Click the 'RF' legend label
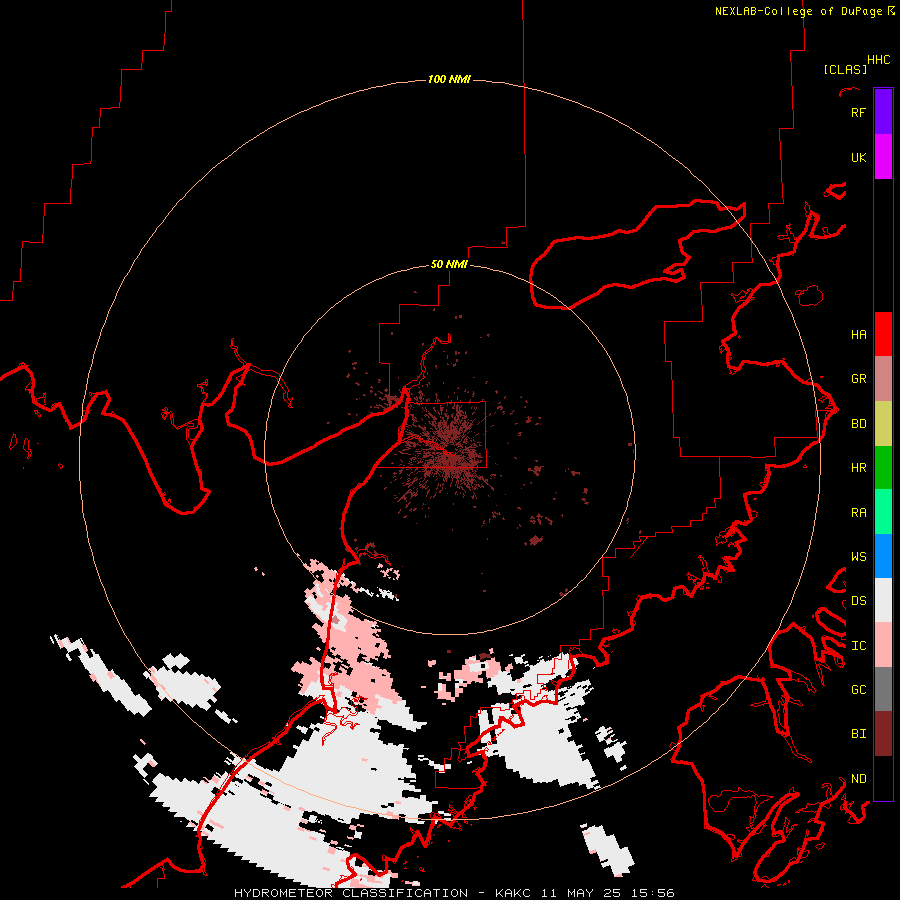Image resolution: width=900 pixels, height=900 pixels. click(858, 112)
